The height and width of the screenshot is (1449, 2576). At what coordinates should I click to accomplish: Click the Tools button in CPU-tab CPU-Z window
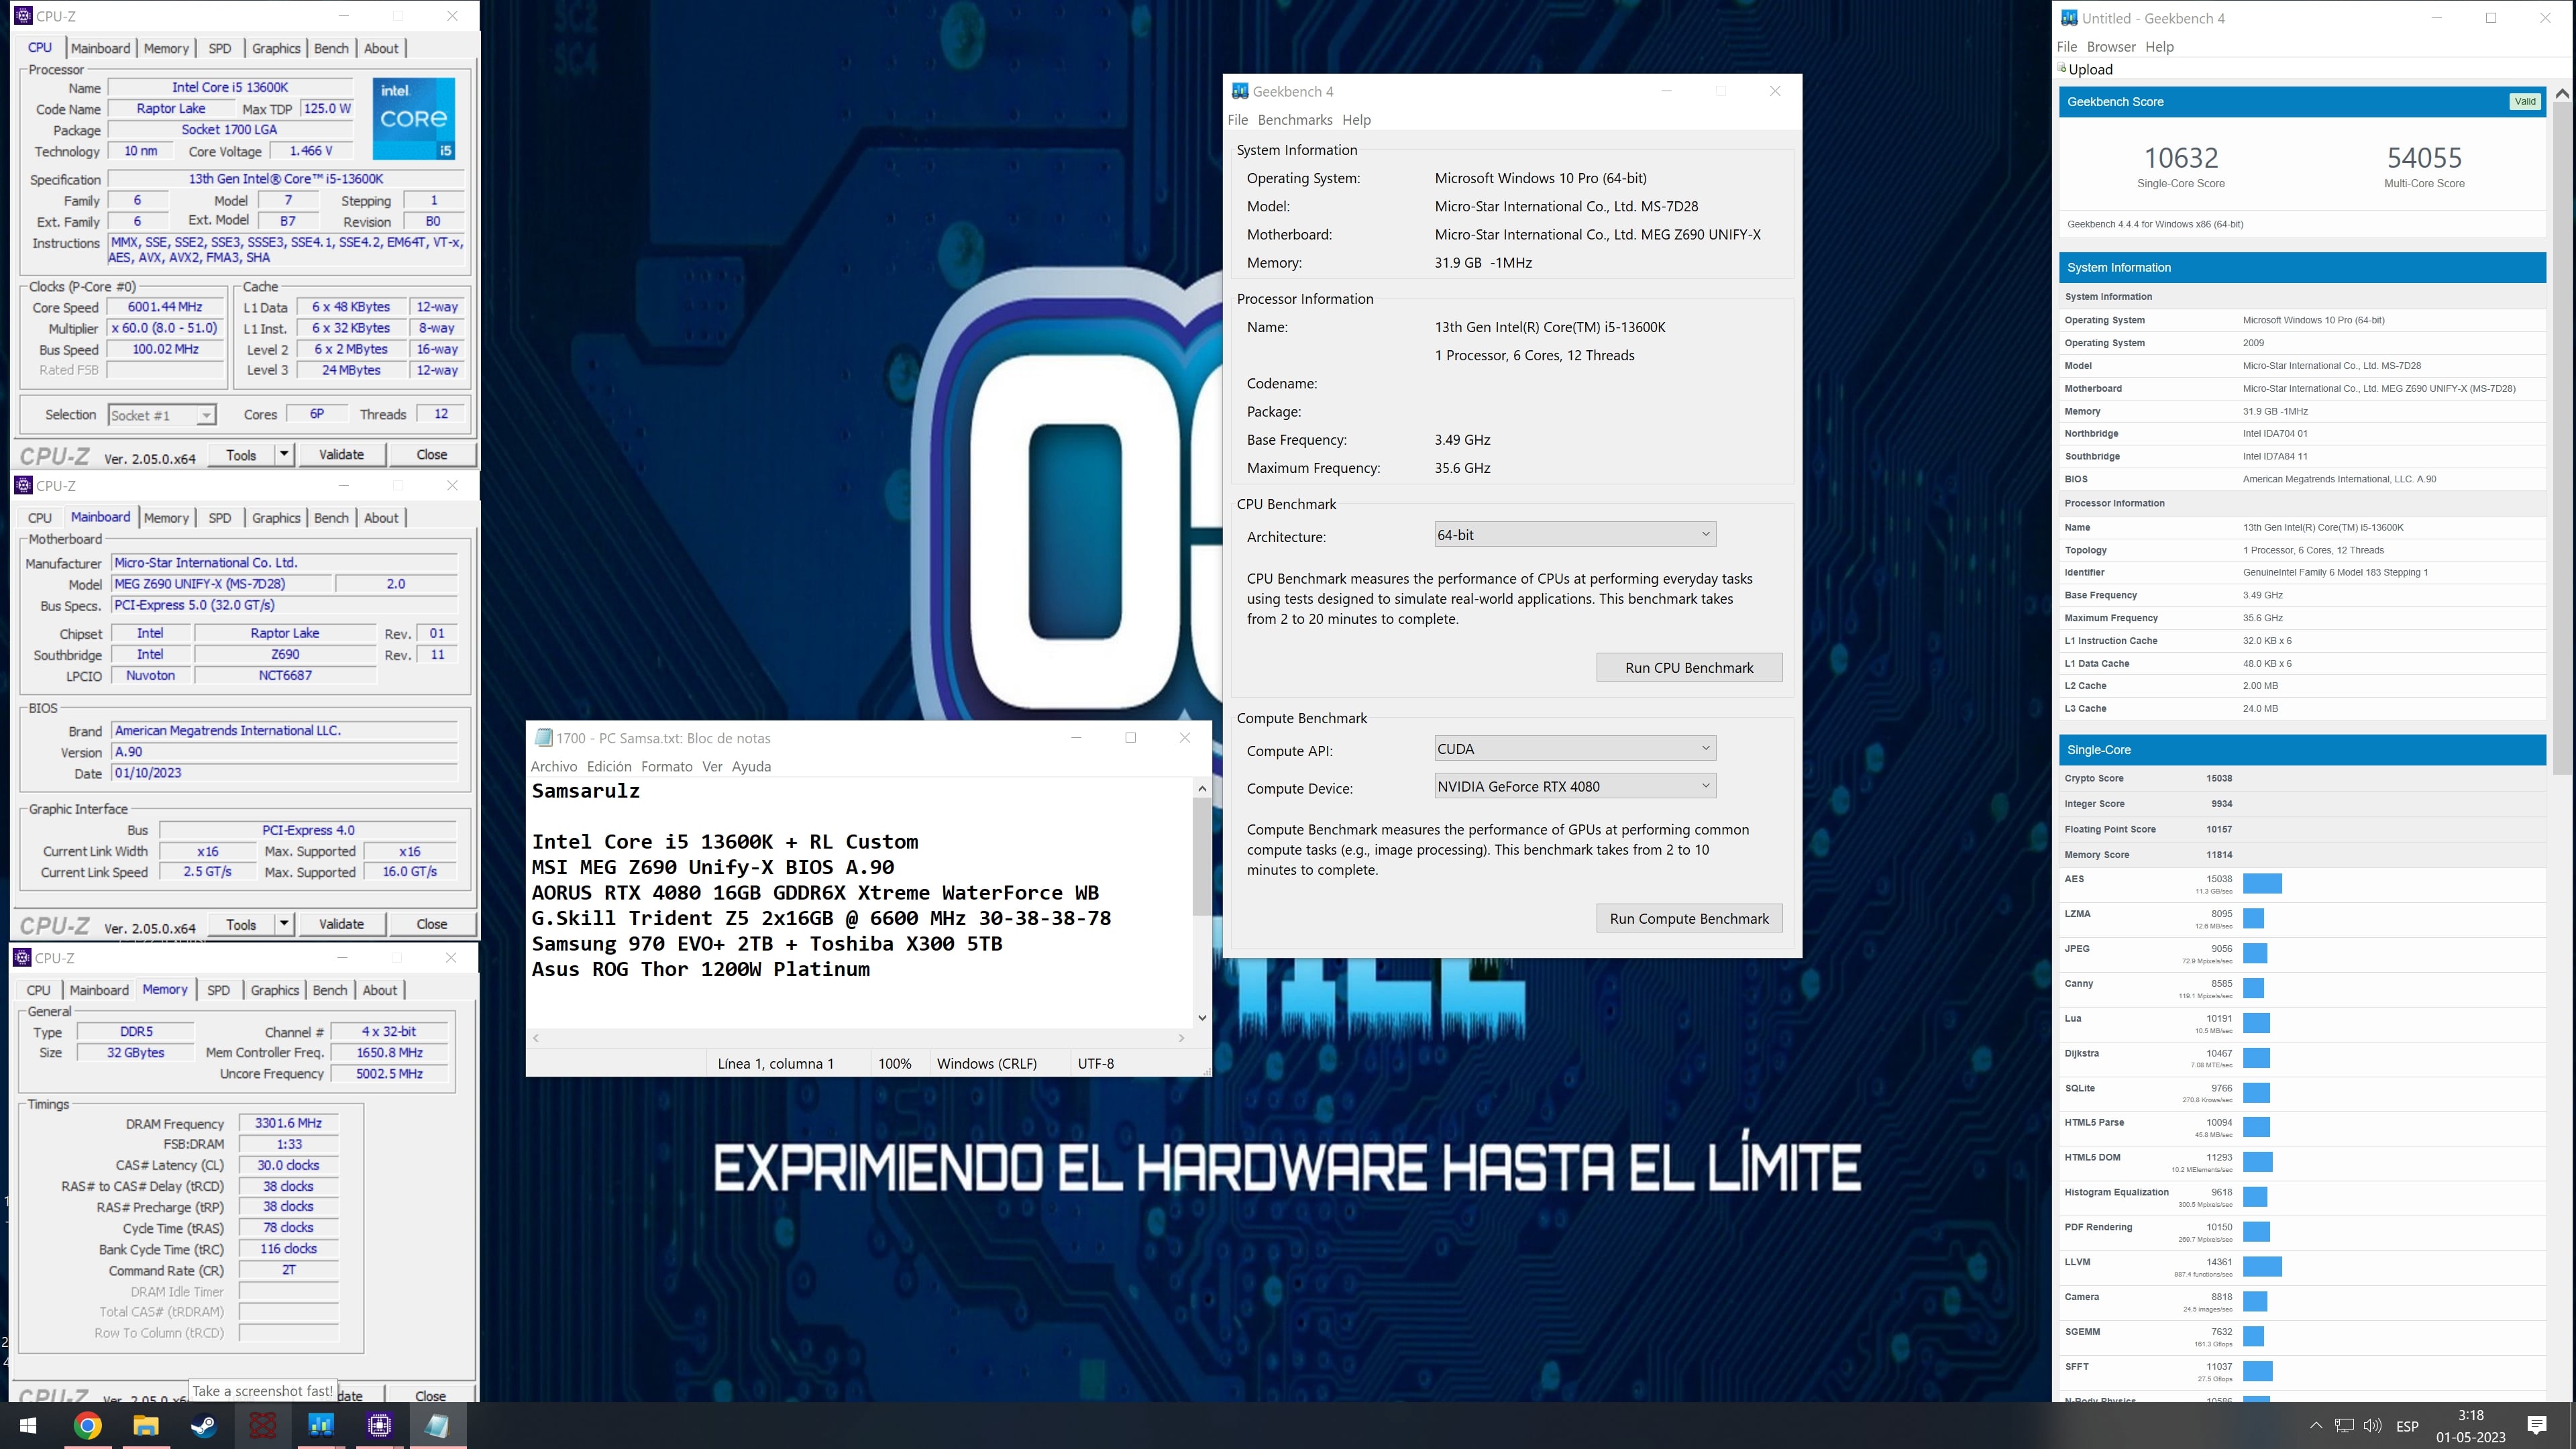pyautogui.click(x=241, y=455)
